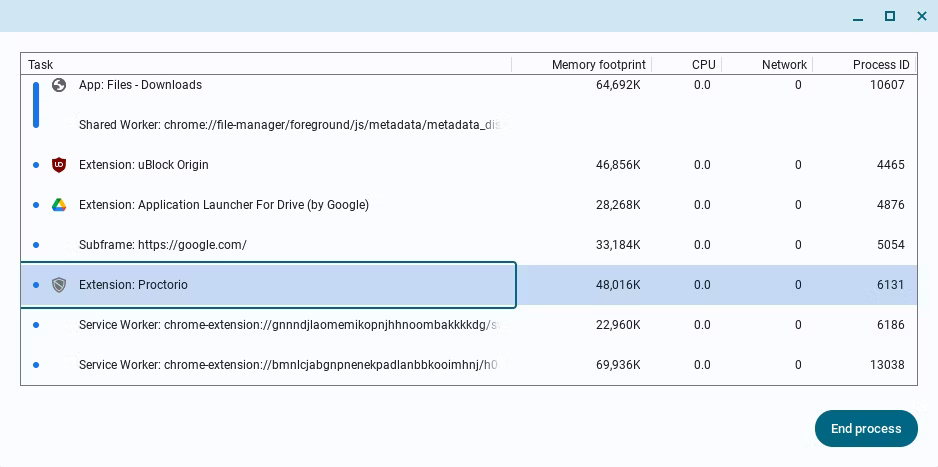Sort by CPU column header
The height and width of the screenshot is (467, 938).
tap(703, 64)
